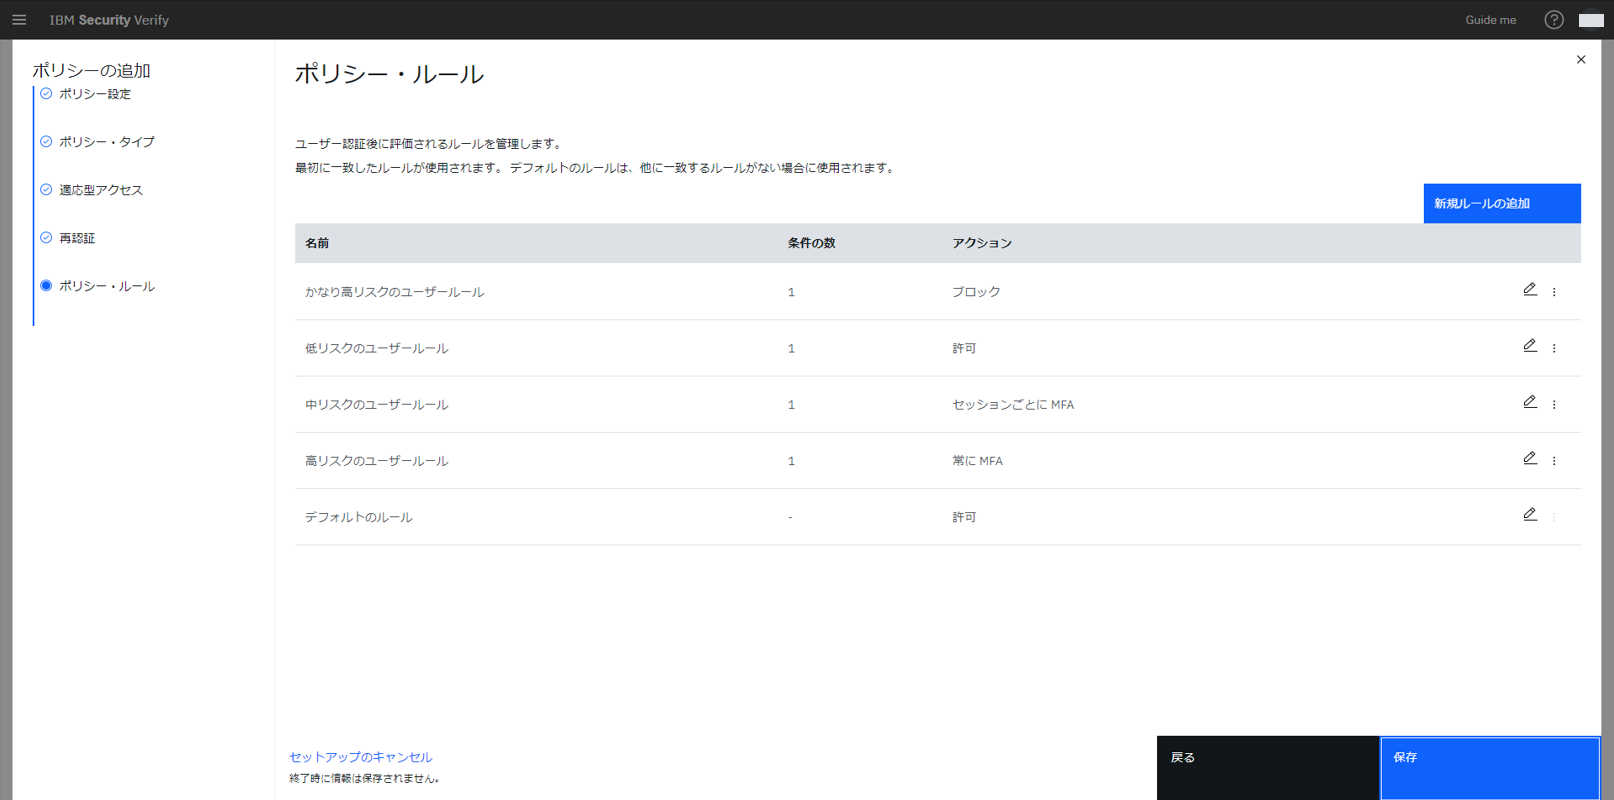The width and height of the screenshot is (1614, 800).
Task: Go to 適応型アクセス step
Action: coord(101,190)
